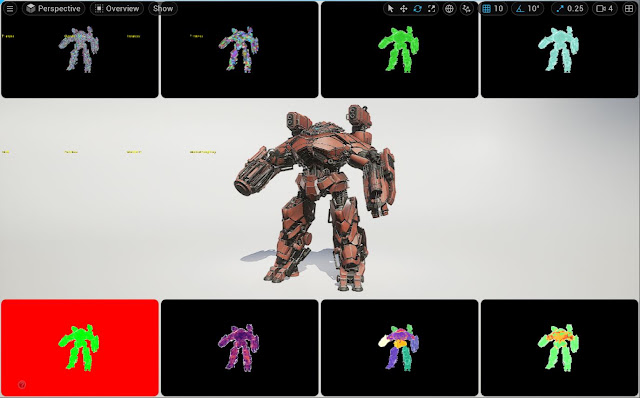
Task: Open camera speed setting 4
Action: [604, 9]
